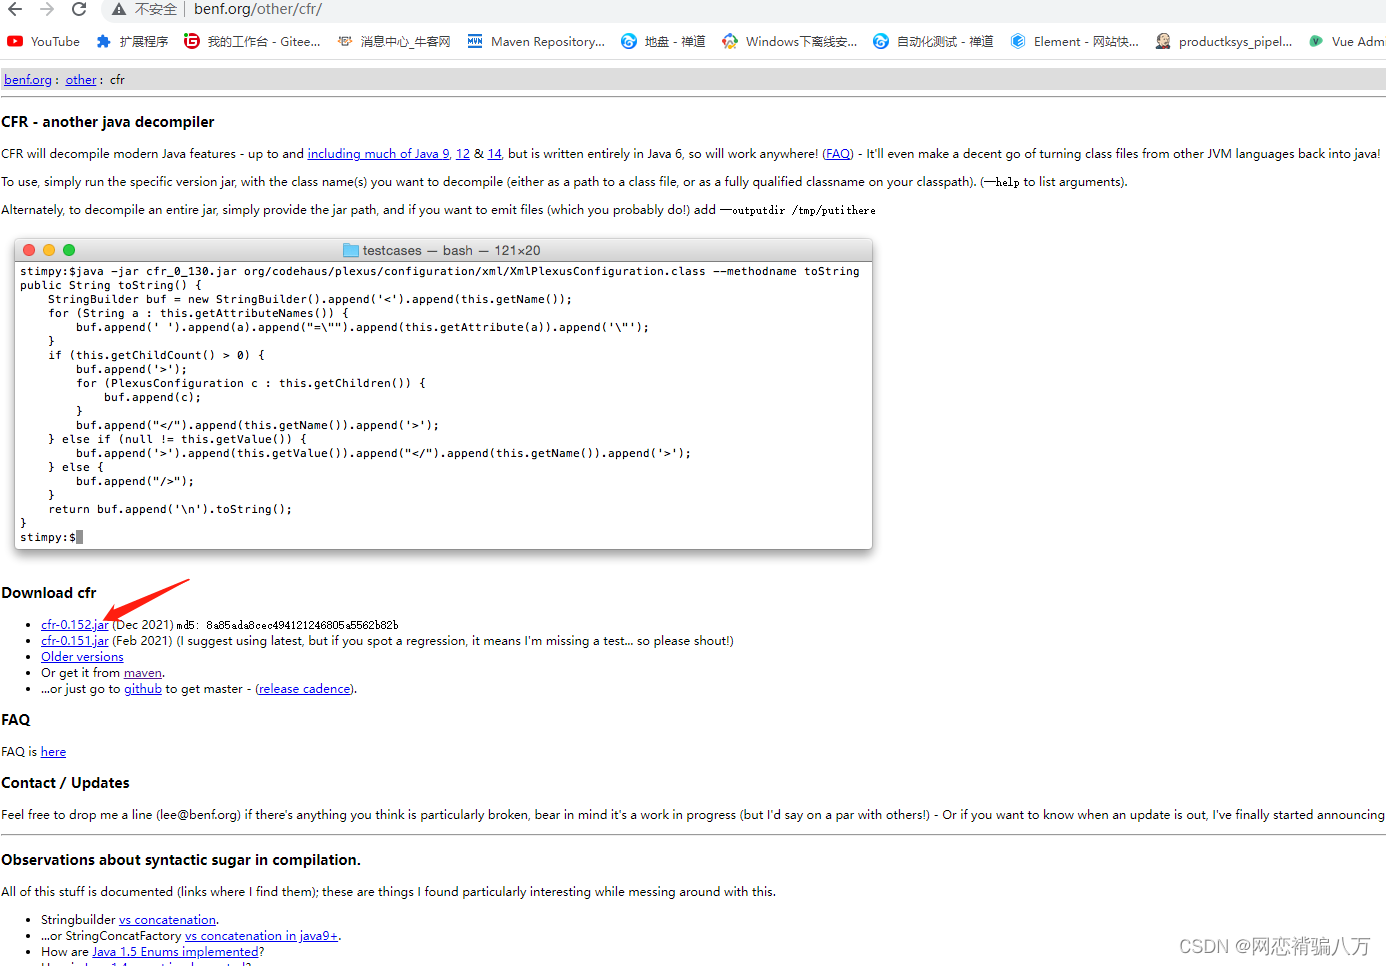Screen dimensions: 1386x966
Task: Open the productksys_pipel bookmark
Action: pos(1224,41)
